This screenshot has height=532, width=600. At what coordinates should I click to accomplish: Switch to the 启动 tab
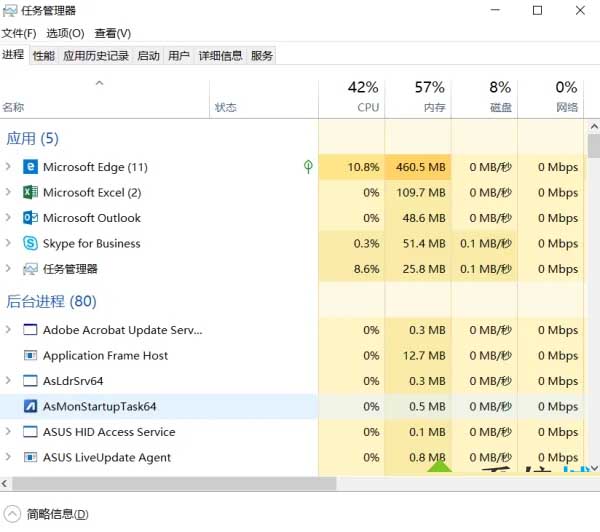[148, 56]
